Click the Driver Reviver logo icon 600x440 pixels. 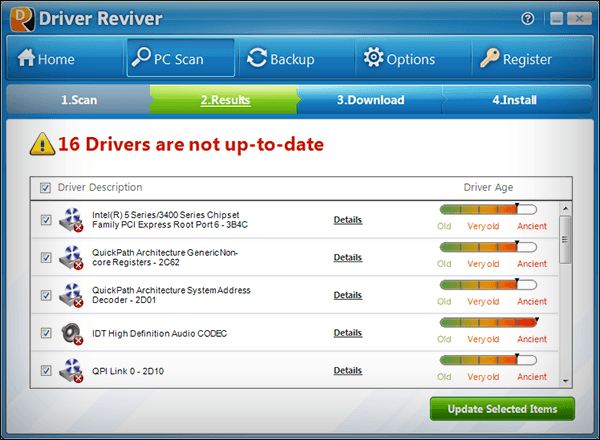[x=18, y=18]
